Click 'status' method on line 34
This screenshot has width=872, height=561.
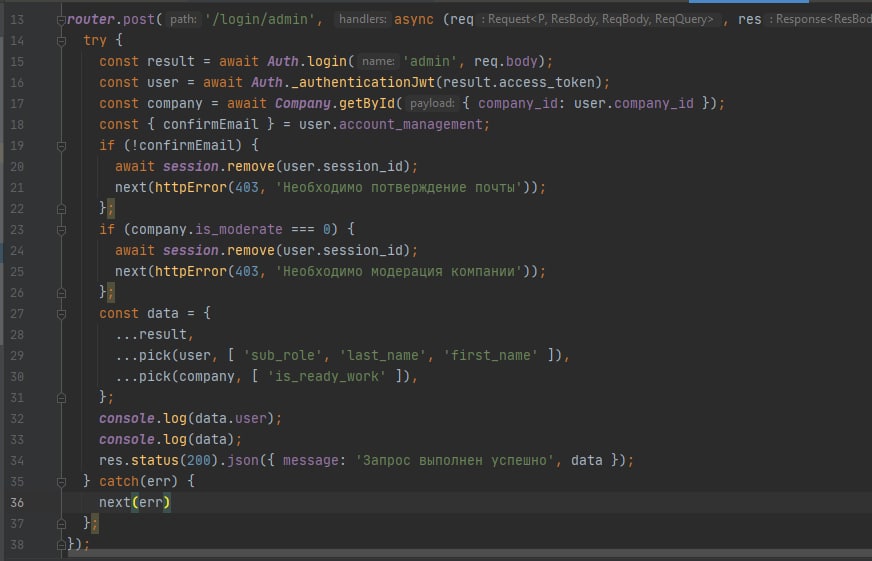pyautogui.click(x=155, y=460)
